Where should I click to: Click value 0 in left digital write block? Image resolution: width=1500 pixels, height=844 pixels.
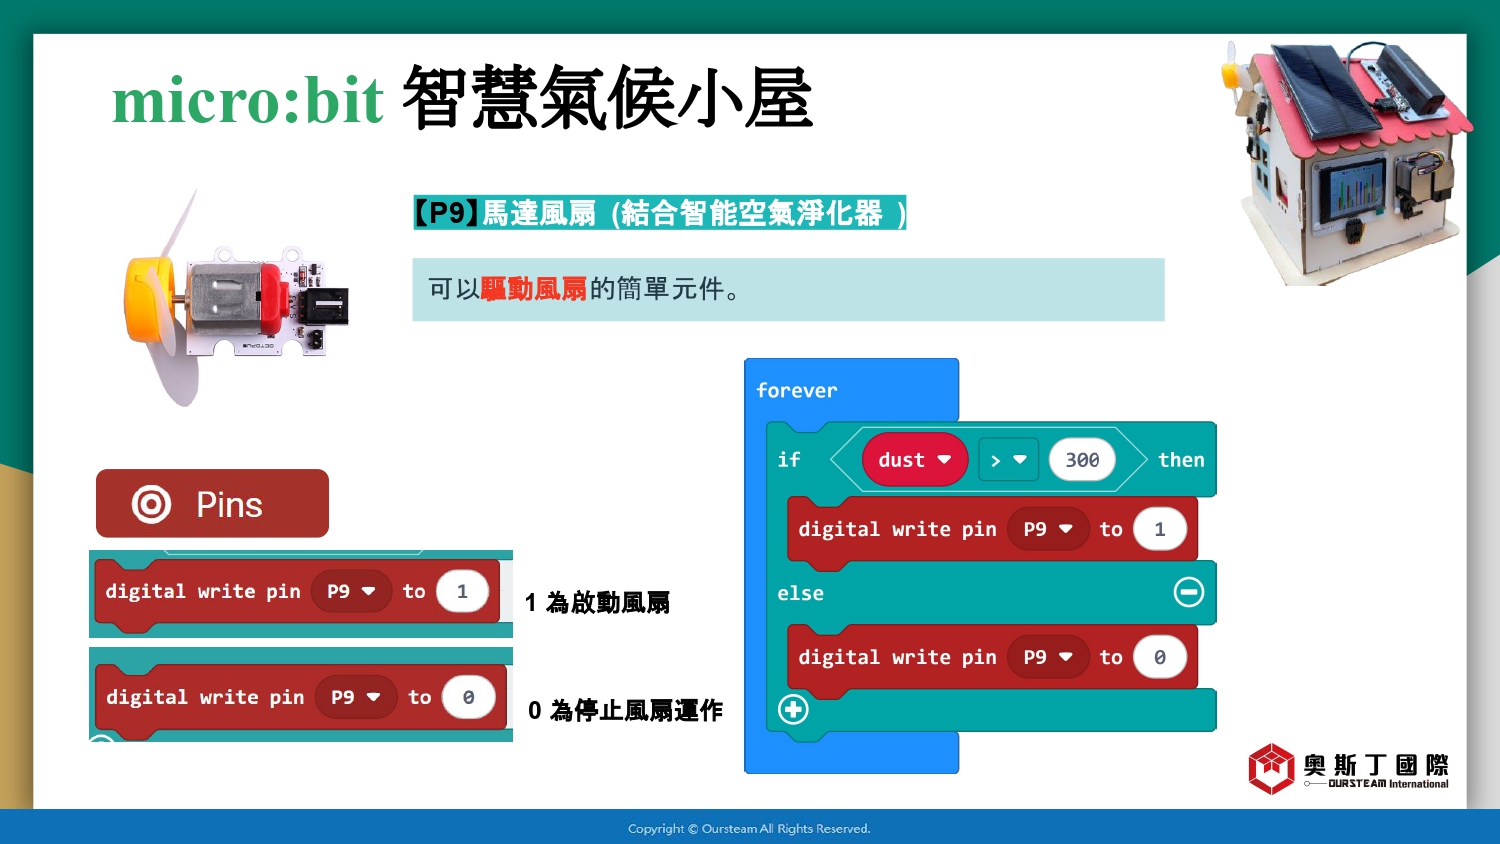[x=468, y=697]
